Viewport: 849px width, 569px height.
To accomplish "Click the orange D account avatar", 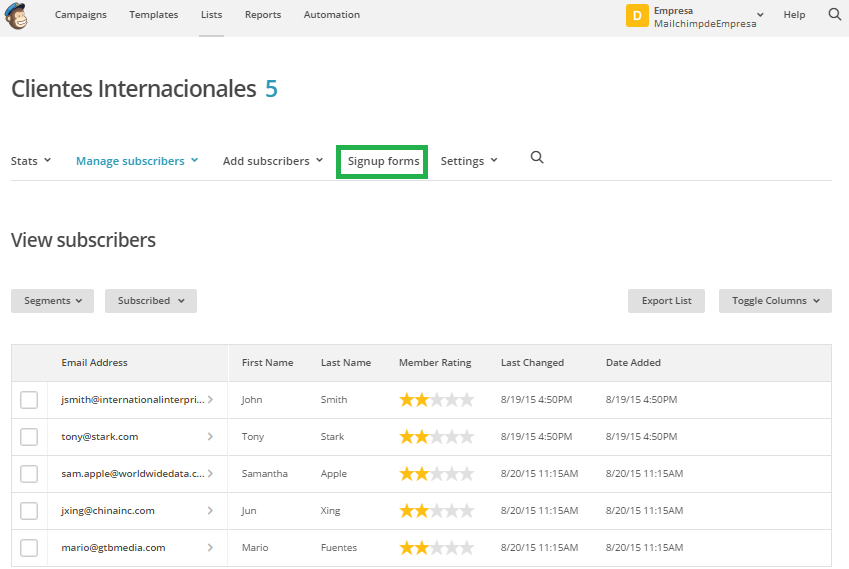I will [x=637, y=16].
